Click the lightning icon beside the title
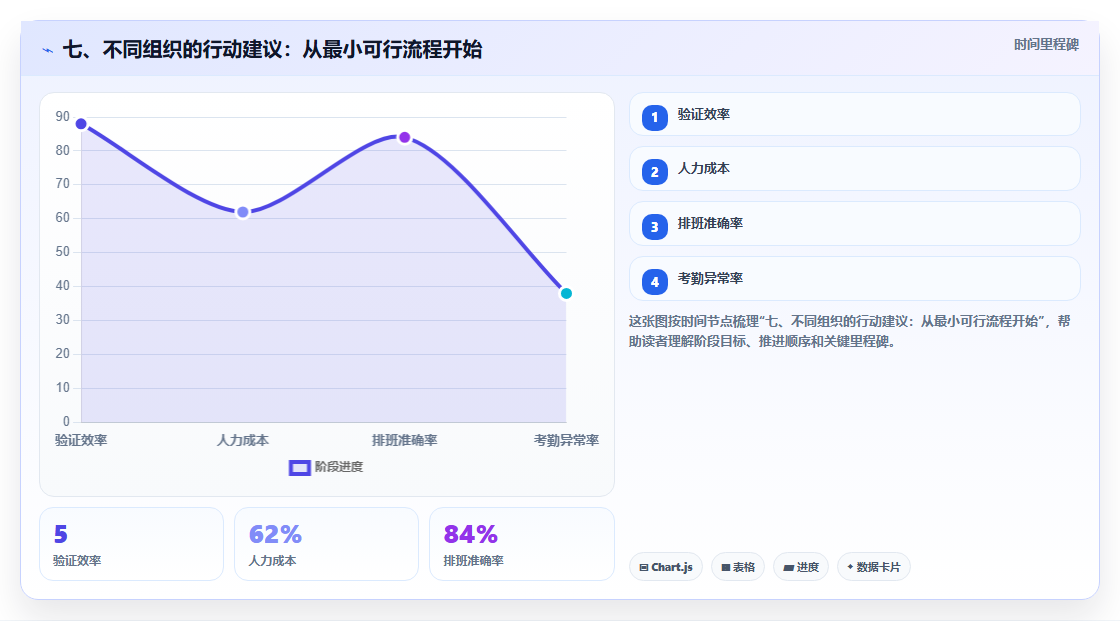The width and height of the screenshot is (1120, 621). 48,50
